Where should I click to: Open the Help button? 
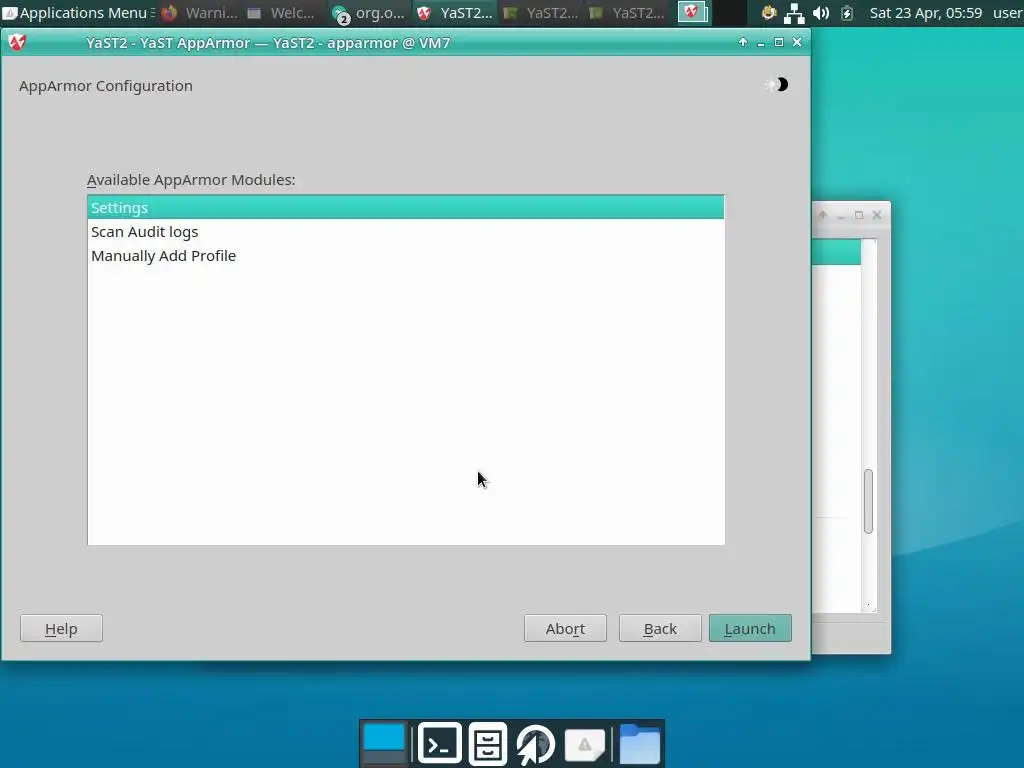(61, 628)
